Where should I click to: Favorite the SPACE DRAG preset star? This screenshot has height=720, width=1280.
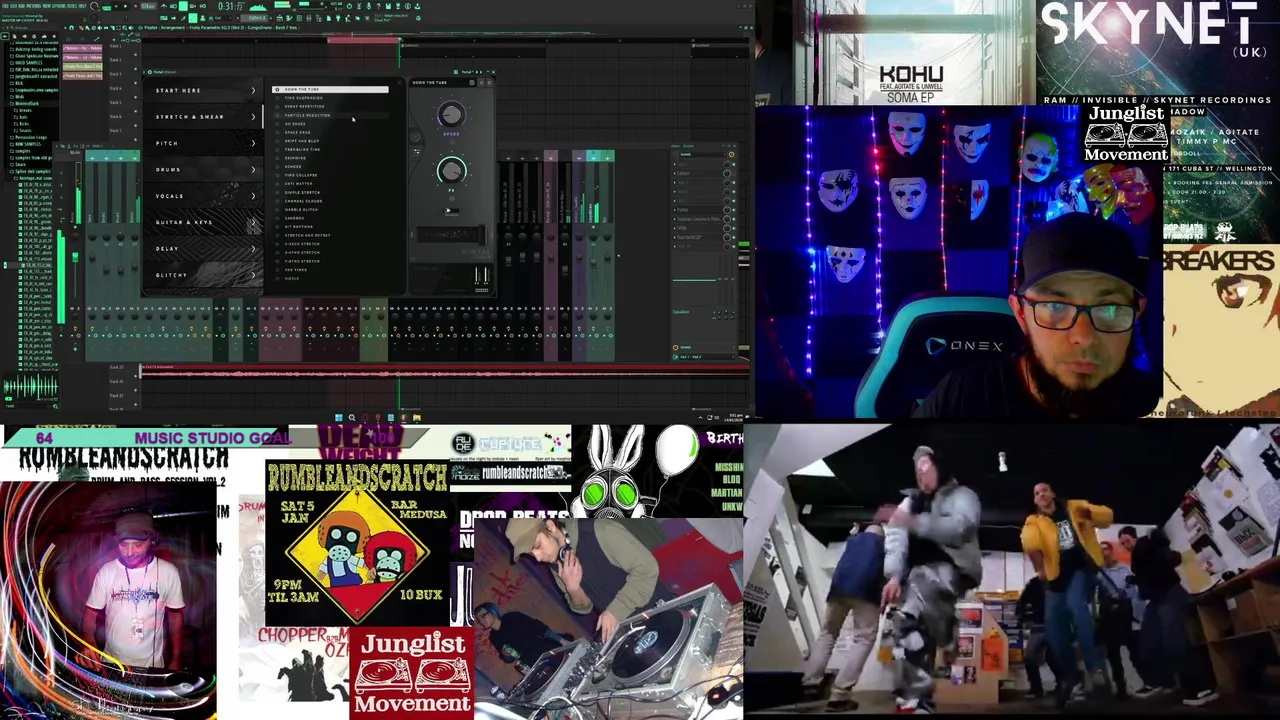tap(277, 132)
